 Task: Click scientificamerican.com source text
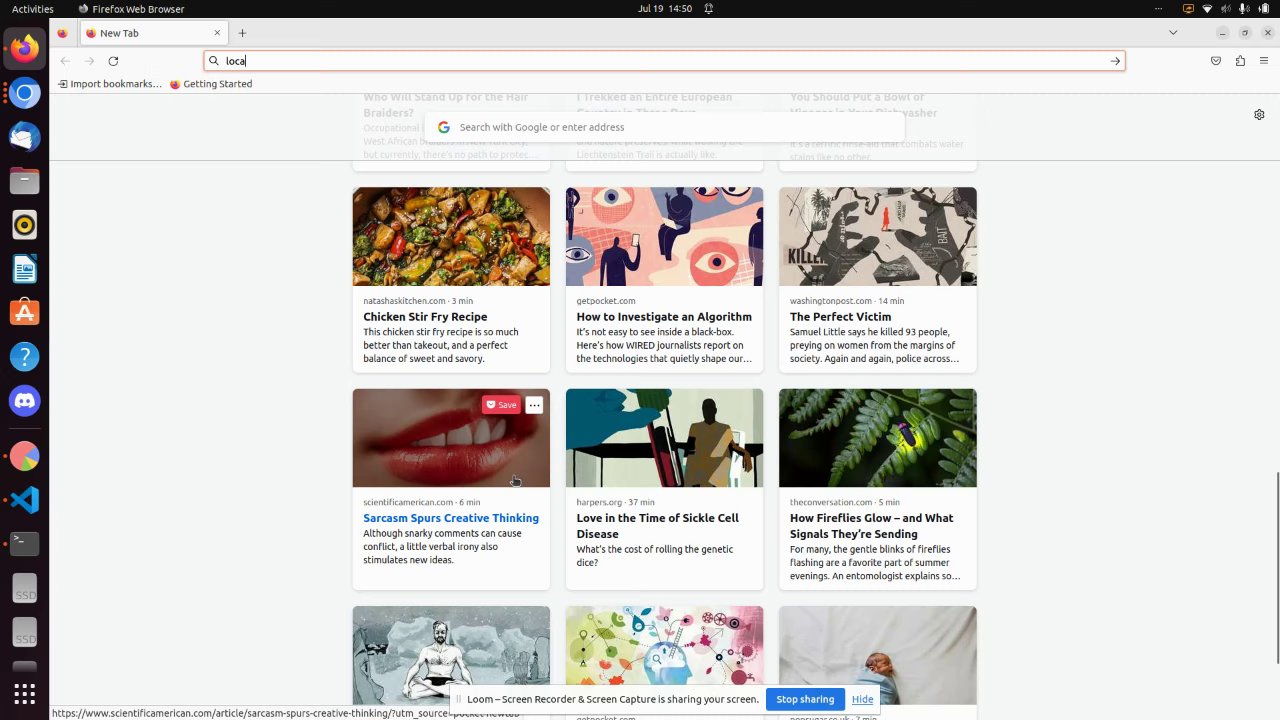coord(408,502)
